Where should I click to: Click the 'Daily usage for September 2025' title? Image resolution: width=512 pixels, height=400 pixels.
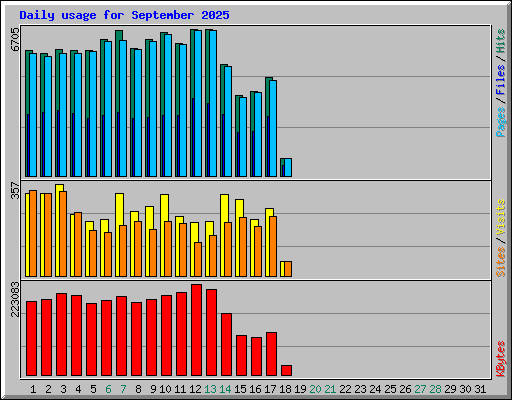click(x=124, y=15)
